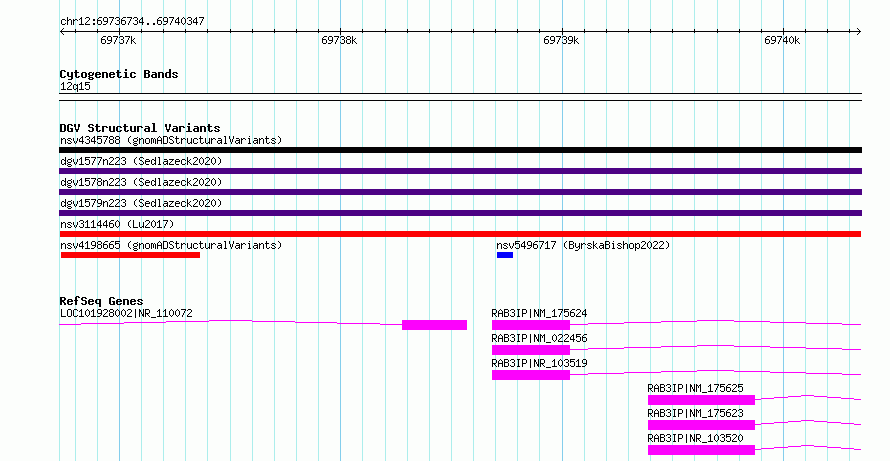Click the dgv1577n223 Sedlazeck2020 label
The width and height of the screenshot is (890, 461).
coord(141,161)
